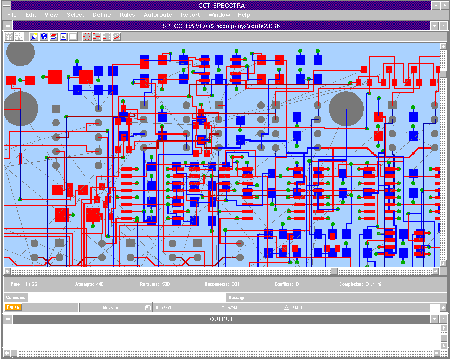
Task: Click the blue-framed window toolbar icon
Action: click(x=63, y=37)
